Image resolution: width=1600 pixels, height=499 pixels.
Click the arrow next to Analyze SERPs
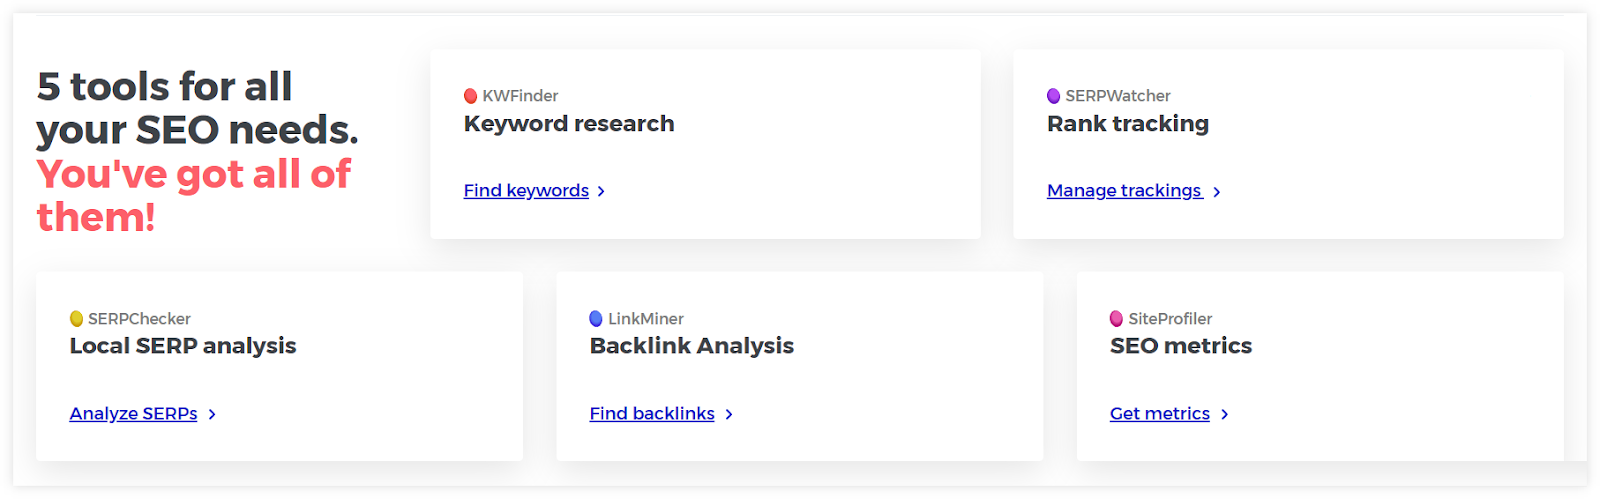pyautogui.click(x=212, y=414)
